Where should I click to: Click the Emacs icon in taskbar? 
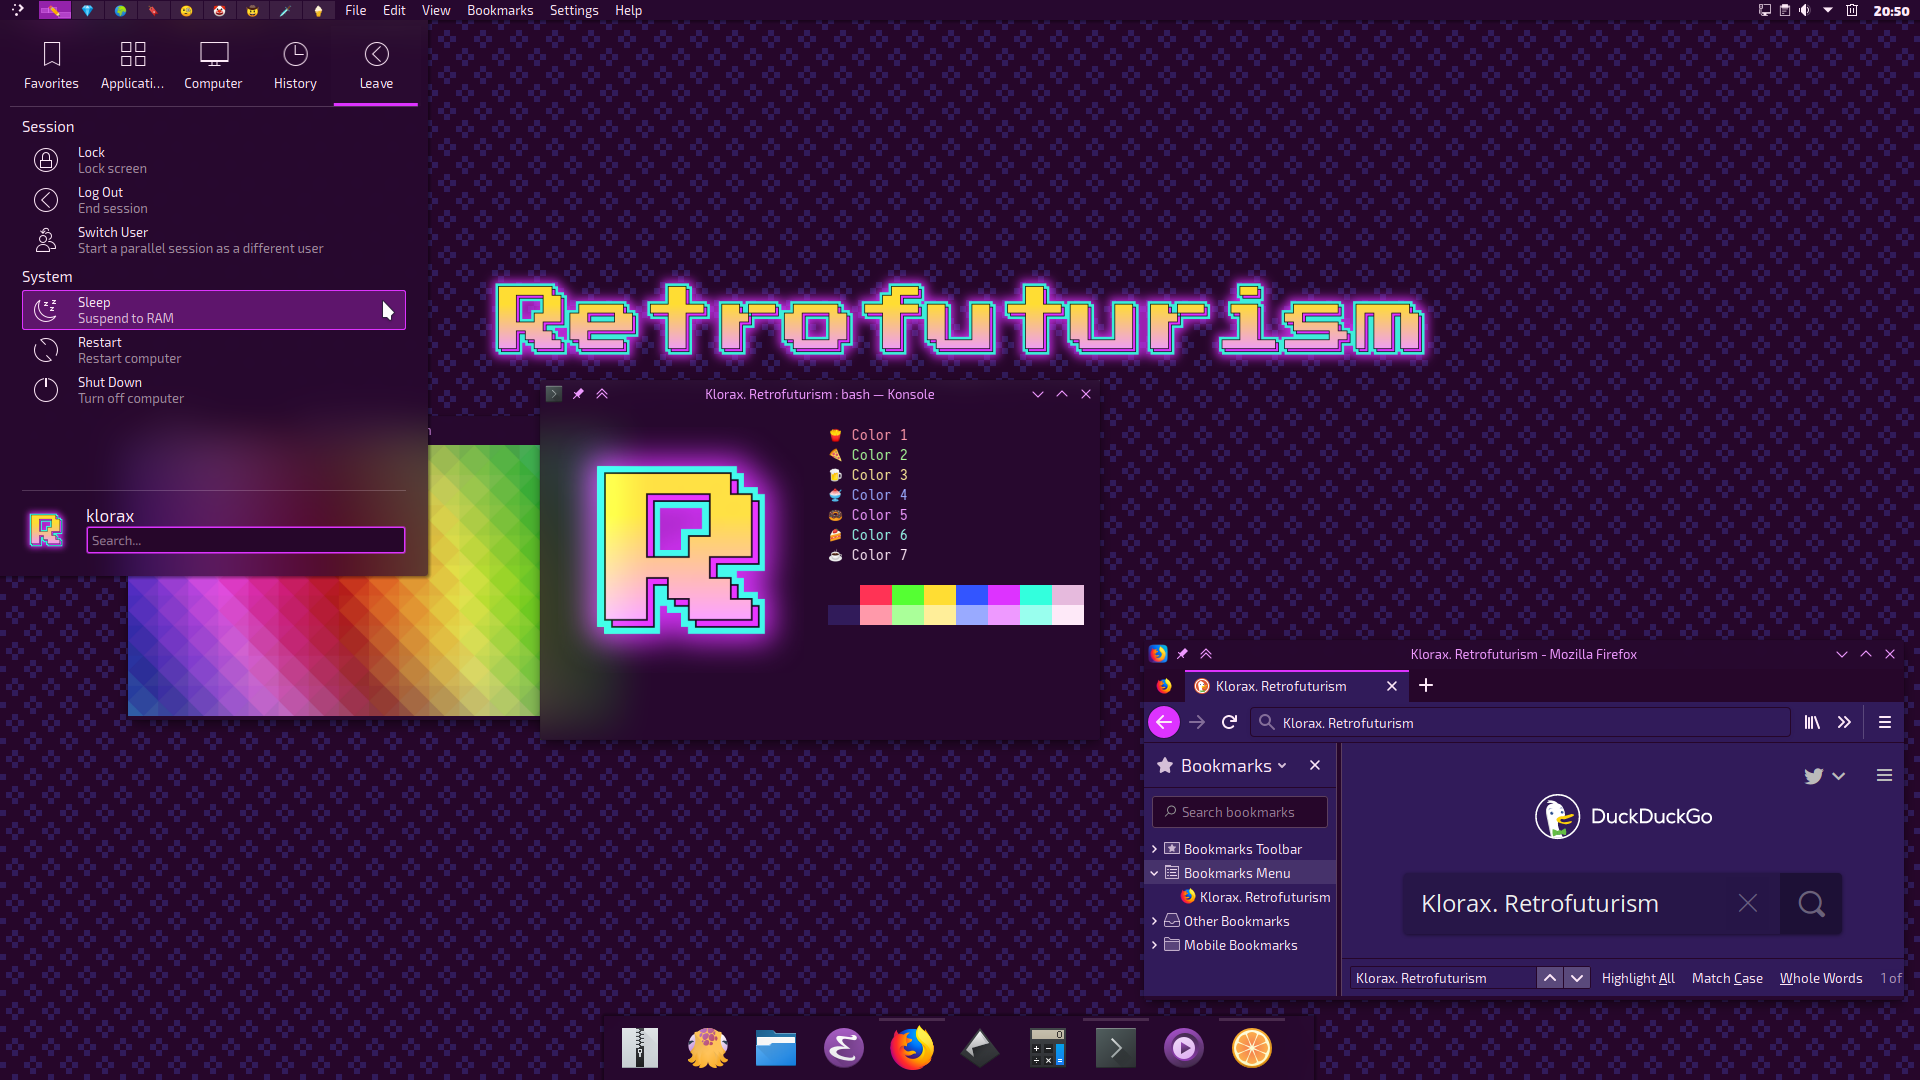[x=844, y=1047]
